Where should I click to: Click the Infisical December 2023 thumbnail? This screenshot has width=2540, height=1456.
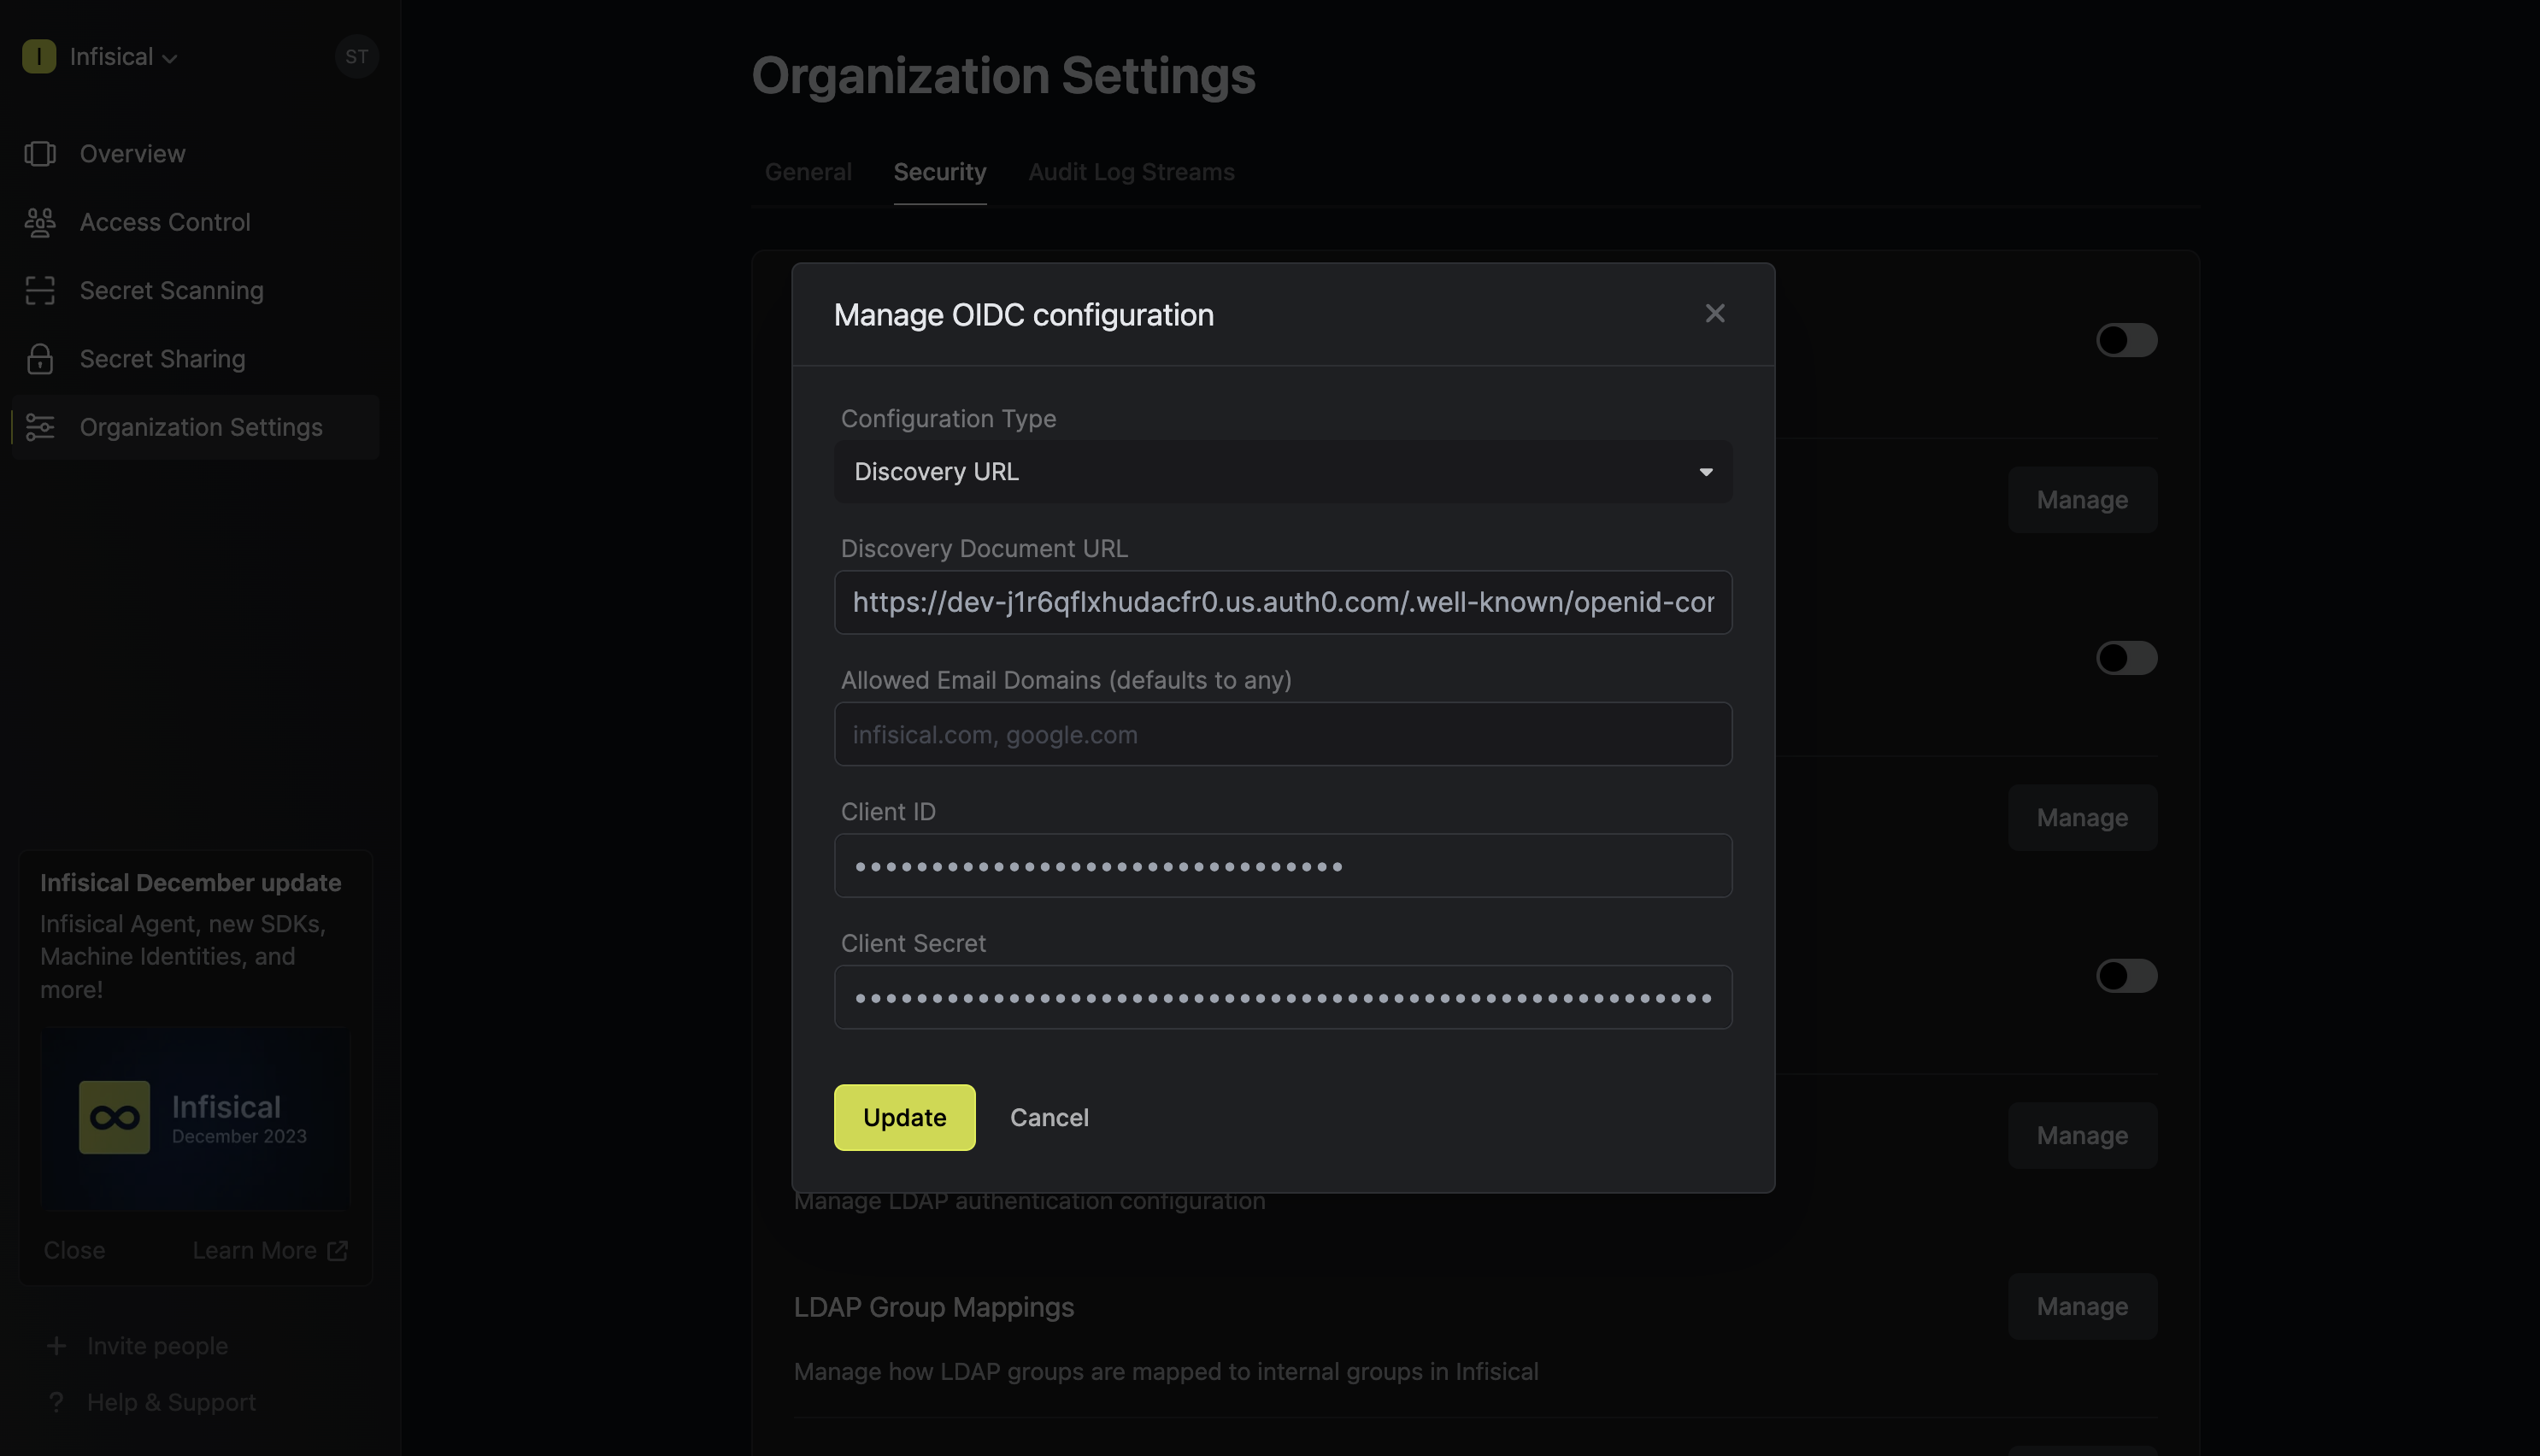[195, 1117]
